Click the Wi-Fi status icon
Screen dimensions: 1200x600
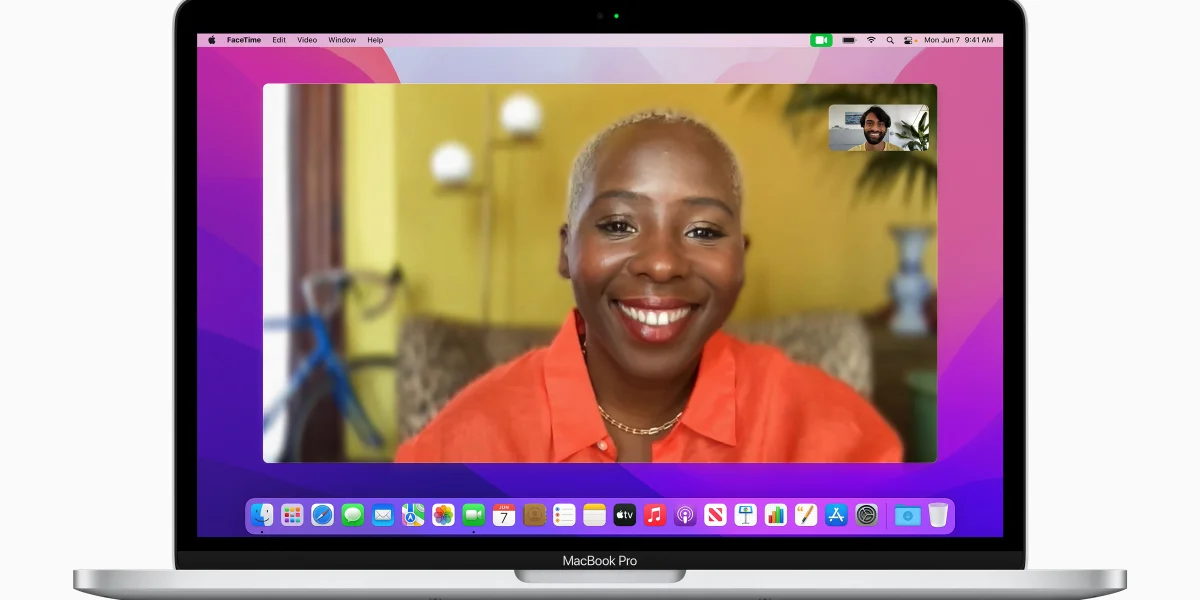(871, 40)
